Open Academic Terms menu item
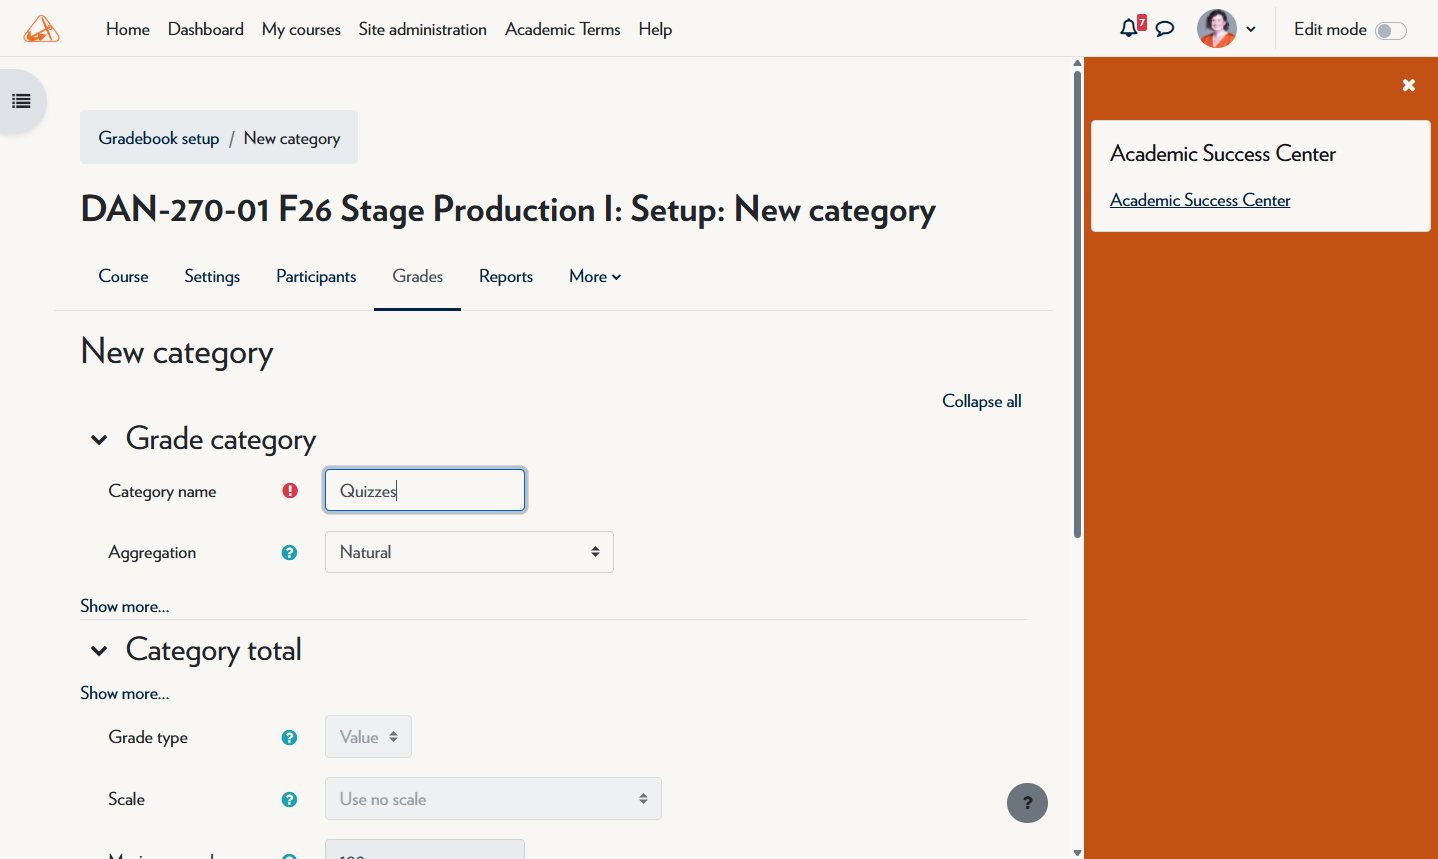 (563, 29)
